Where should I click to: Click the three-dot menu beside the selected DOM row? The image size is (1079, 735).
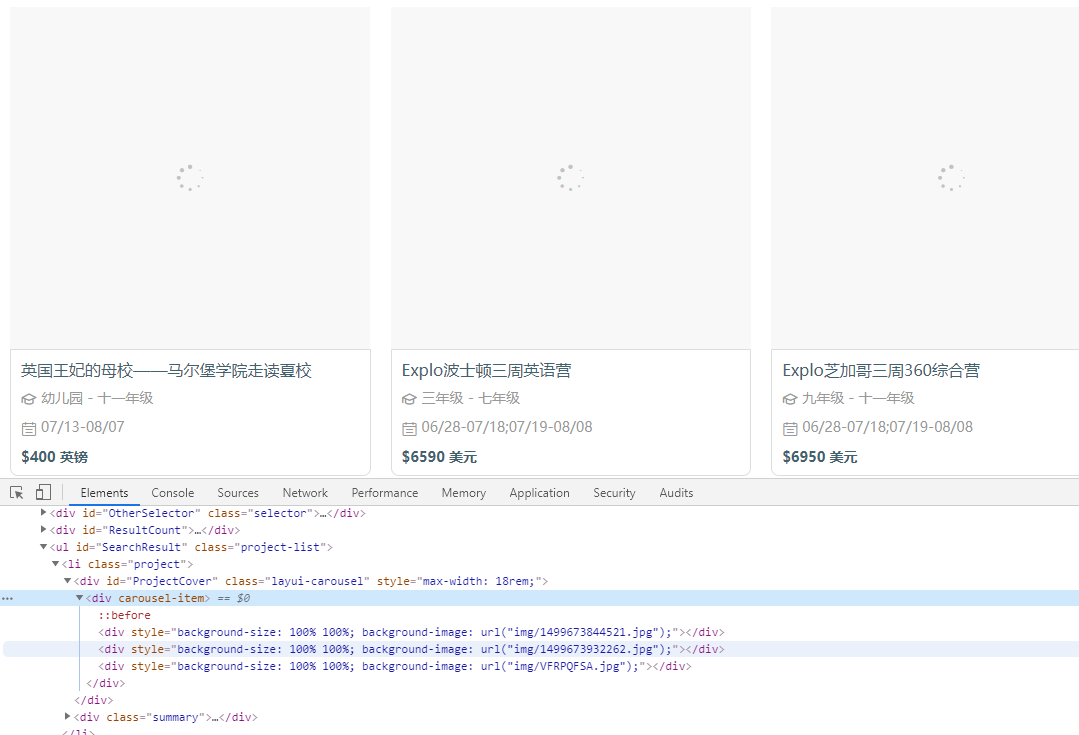(x=8, y=599)
